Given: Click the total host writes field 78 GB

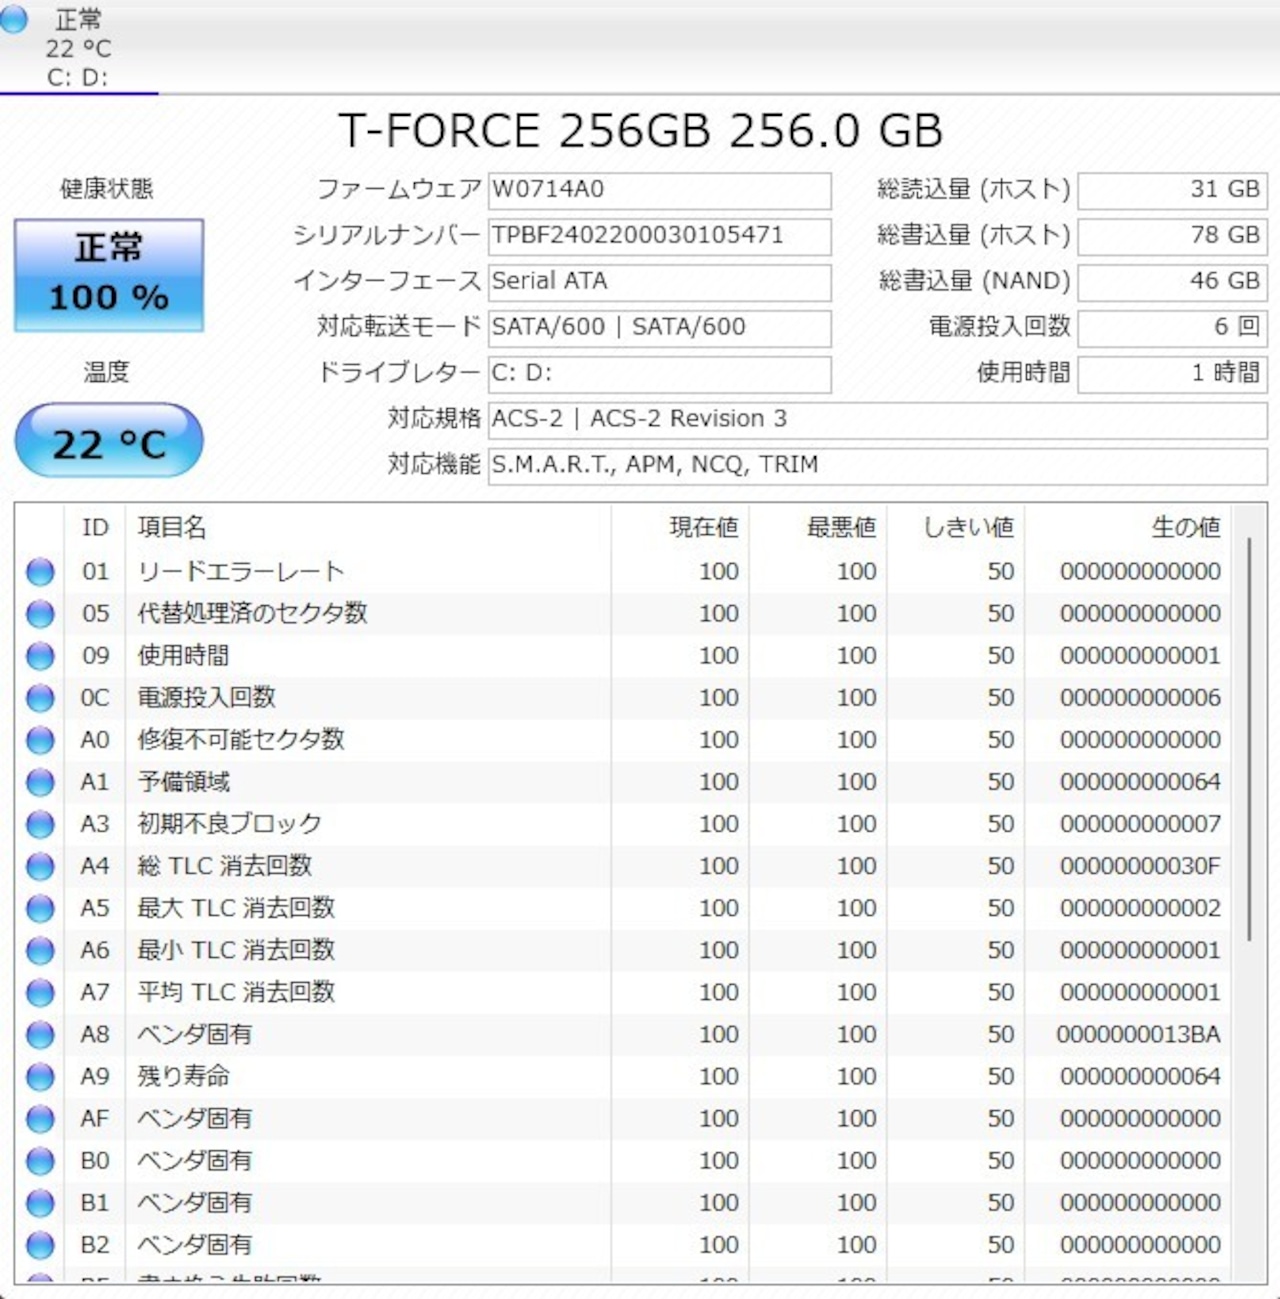Looking at the screenshot, I should [1173, 236].
